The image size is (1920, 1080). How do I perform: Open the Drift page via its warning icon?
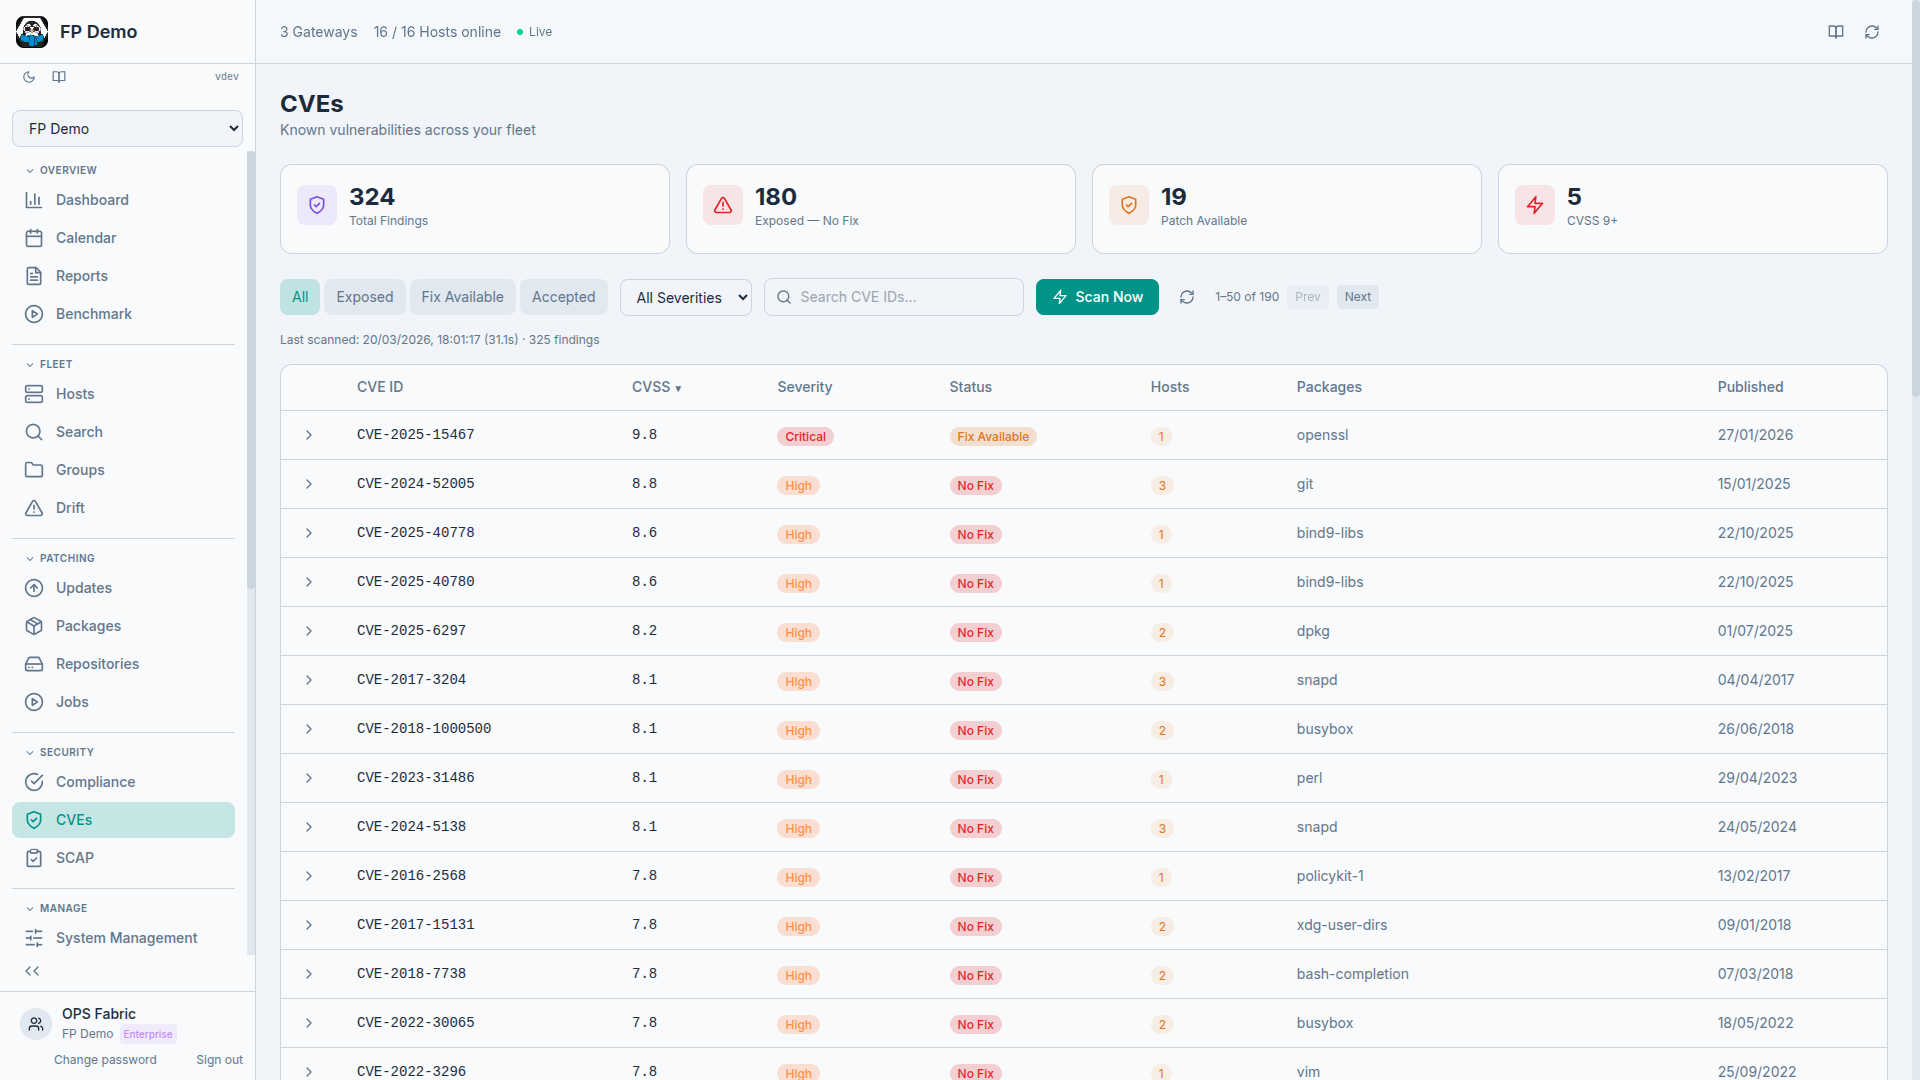tap(34, 508)
